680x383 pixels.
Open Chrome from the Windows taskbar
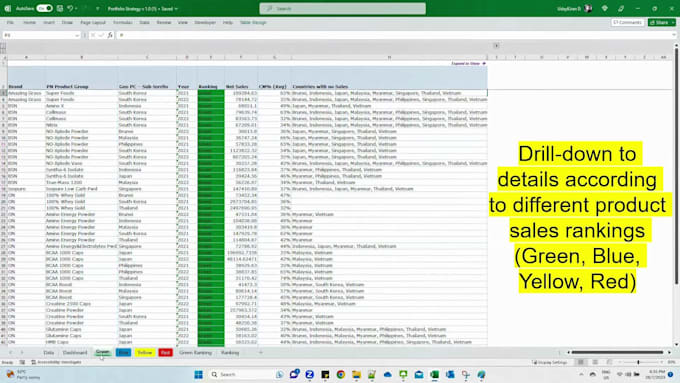[340, 374]
